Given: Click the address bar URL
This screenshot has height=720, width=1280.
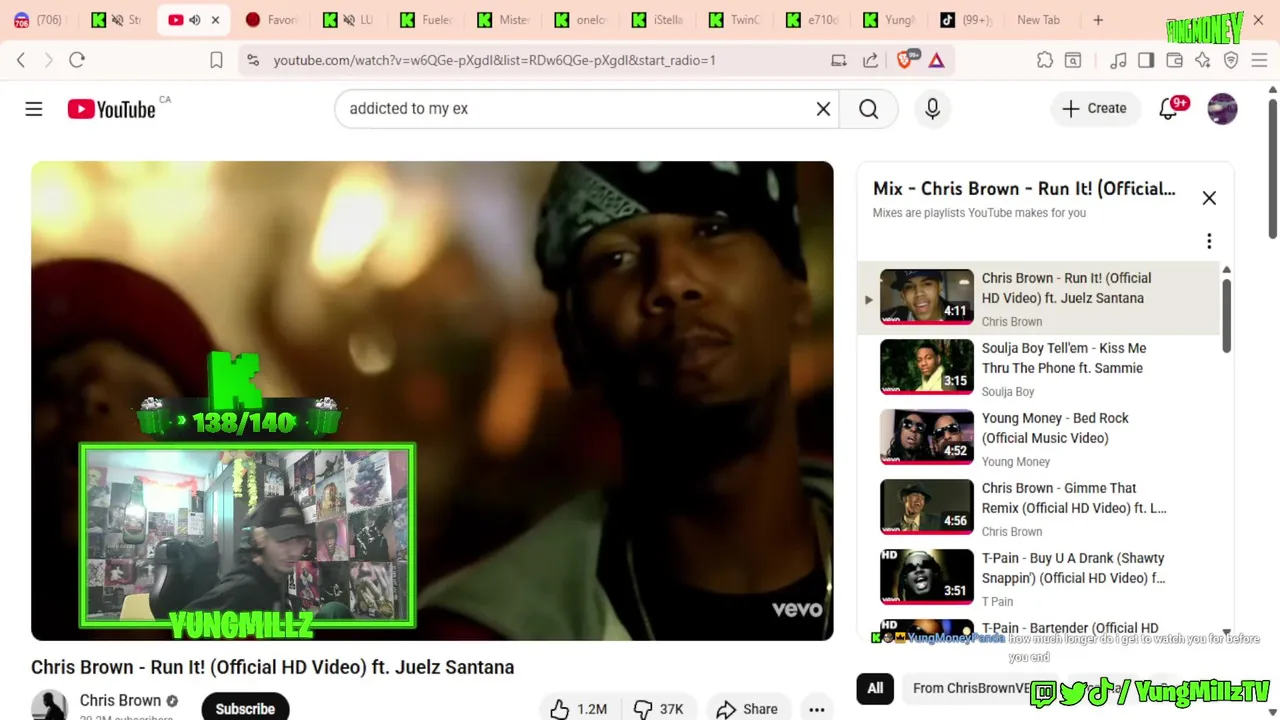Looking at the screenshot, I should pyautogui.click(x=495, y=60).
